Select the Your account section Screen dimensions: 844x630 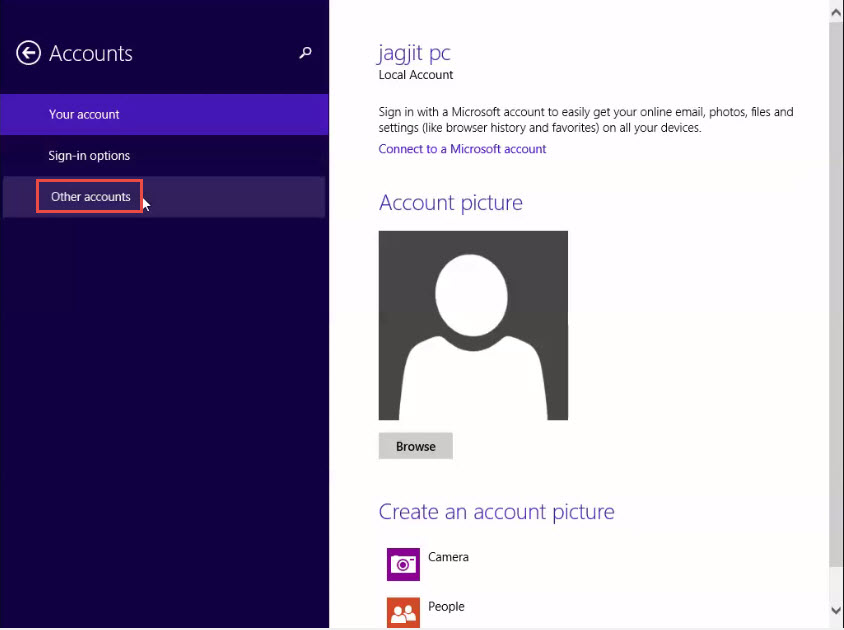pos(164,114)
